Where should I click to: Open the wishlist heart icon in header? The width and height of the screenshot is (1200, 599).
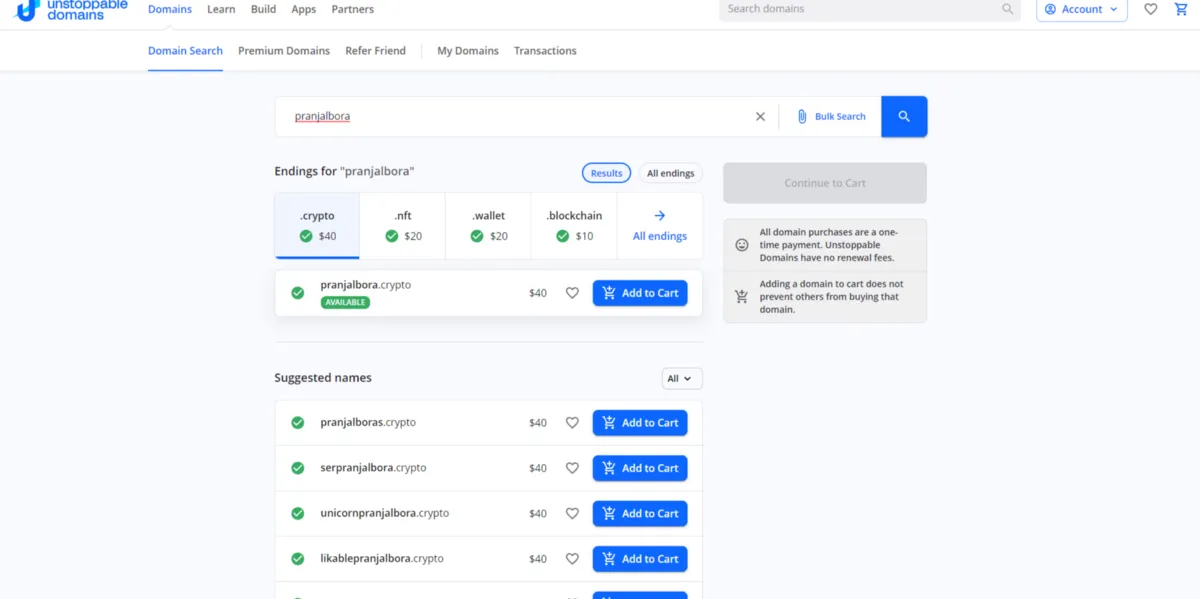(x=1151, y=9)
